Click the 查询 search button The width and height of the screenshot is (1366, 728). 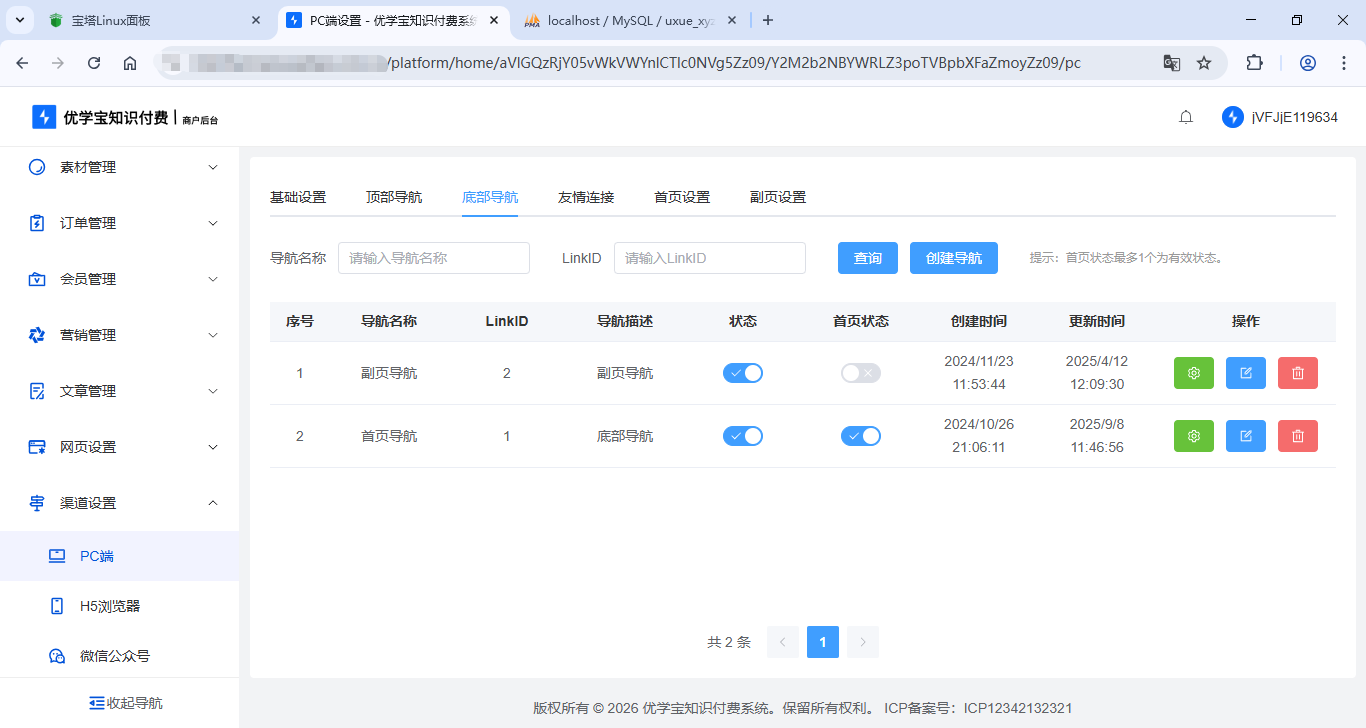867,258
